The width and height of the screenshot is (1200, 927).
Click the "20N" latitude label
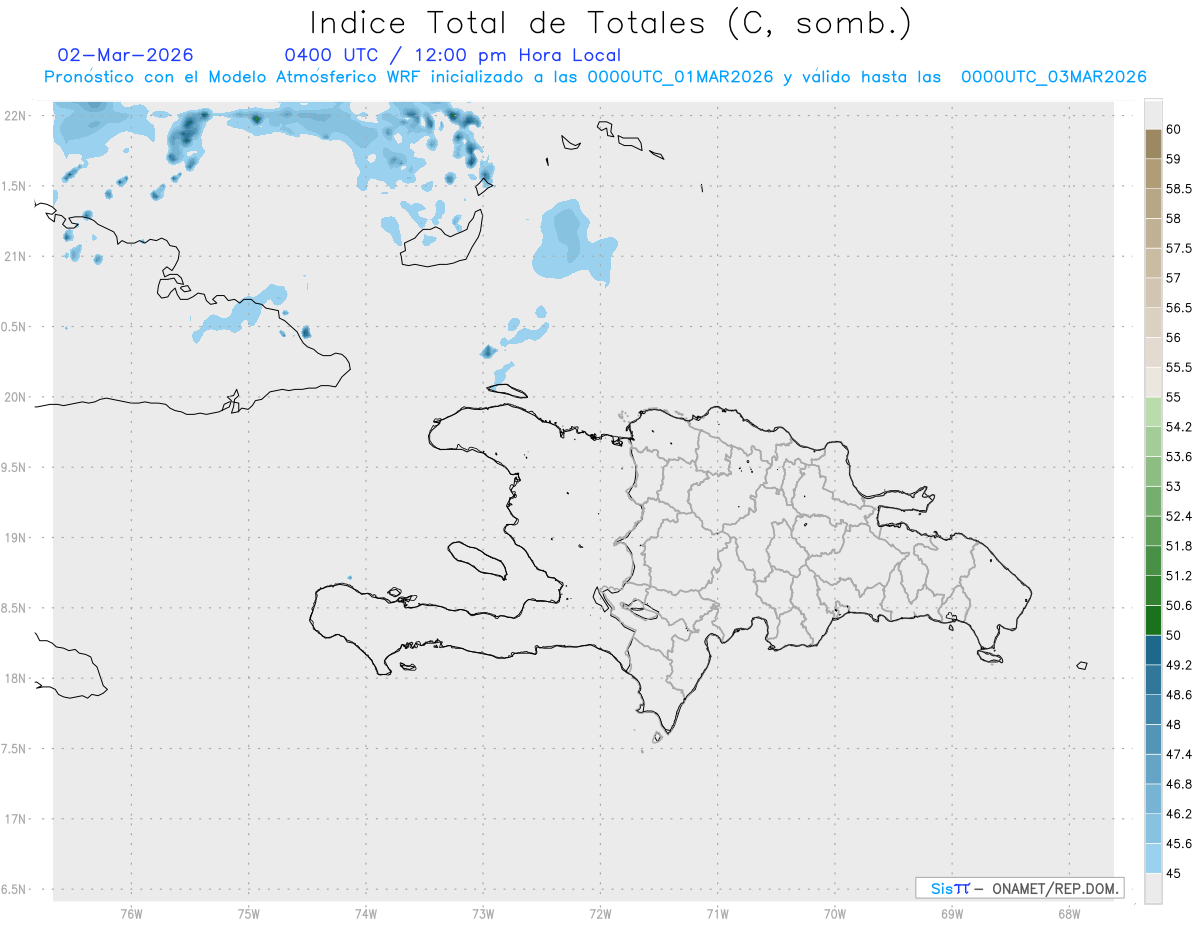point(14,397)
